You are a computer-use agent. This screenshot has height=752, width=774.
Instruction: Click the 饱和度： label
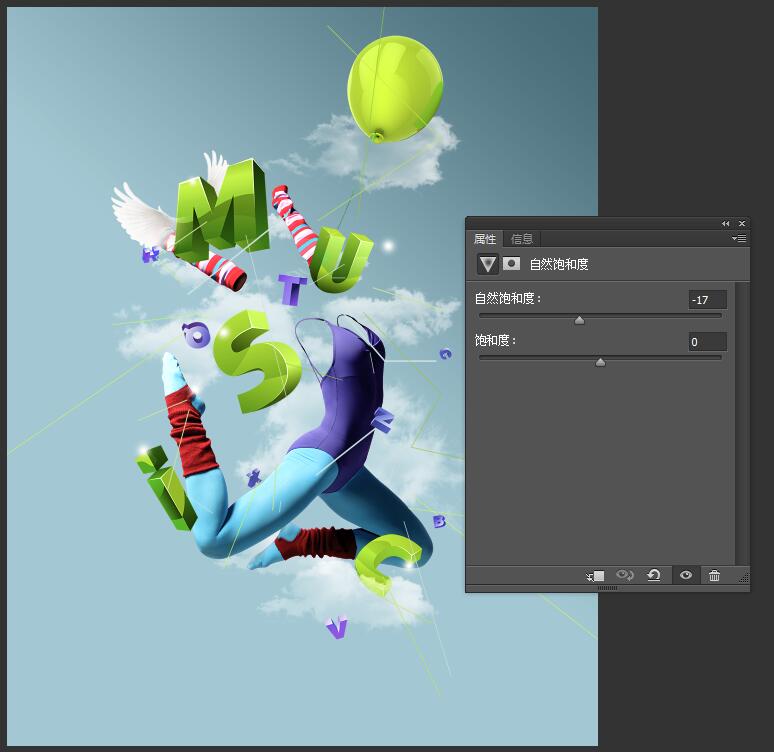(495, 340)
